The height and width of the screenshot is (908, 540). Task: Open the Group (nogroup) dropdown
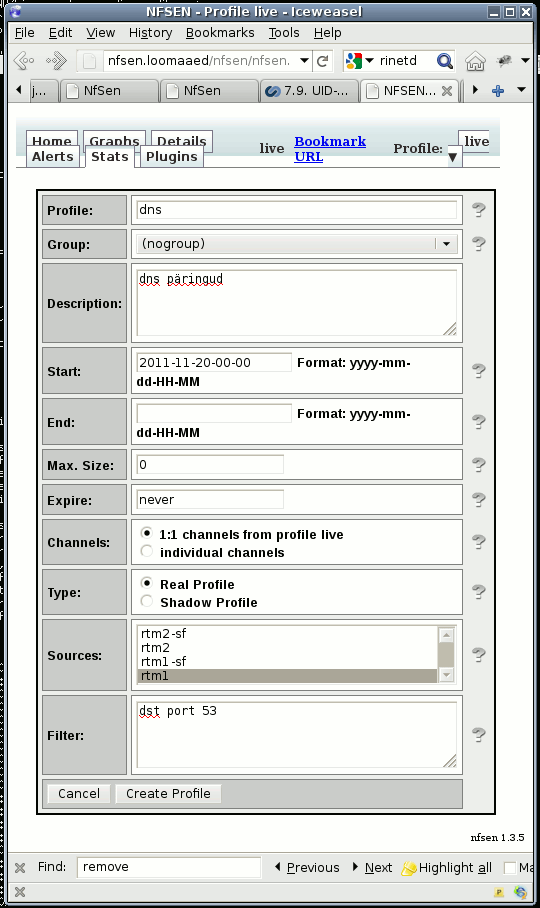(x=297, y=244)
